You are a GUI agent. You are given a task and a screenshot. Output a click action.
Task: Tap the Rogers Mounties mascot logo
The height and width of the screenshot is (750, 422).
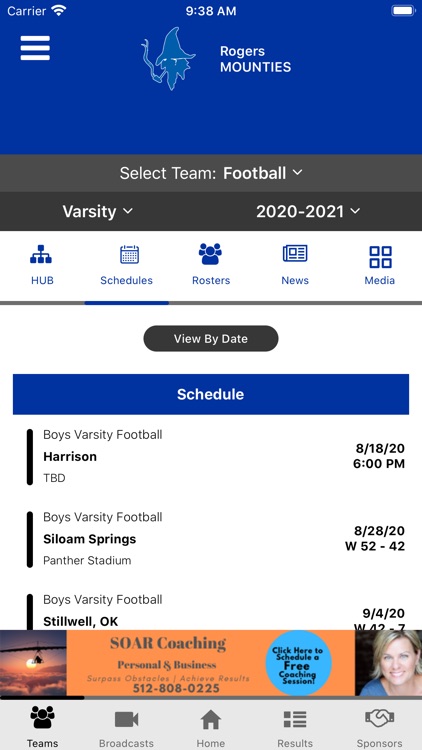pos(168,58)
